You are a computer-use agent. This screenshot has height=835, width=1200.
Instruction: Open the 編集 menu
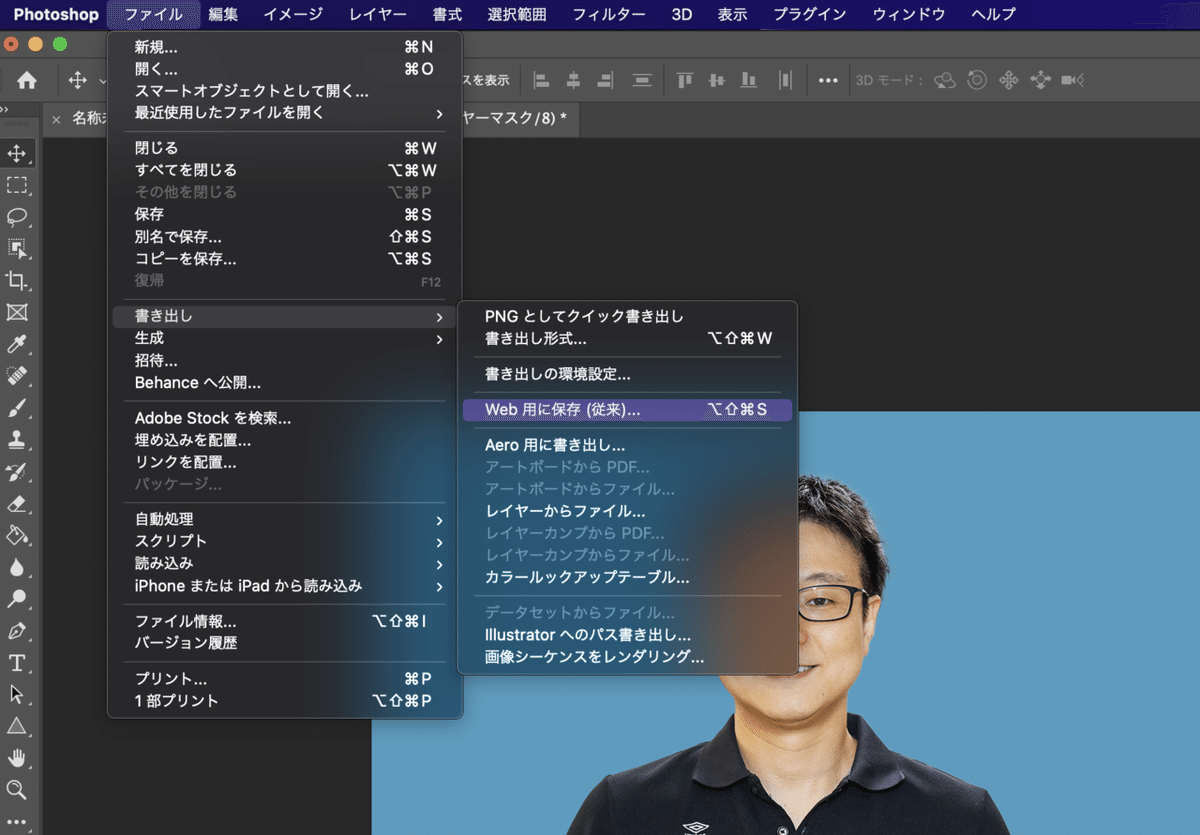[223, 14]
